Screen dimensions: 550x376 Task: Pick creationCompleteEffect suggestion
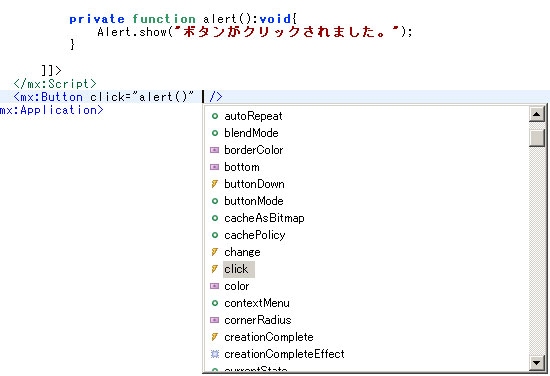click(x=284, y=354)
